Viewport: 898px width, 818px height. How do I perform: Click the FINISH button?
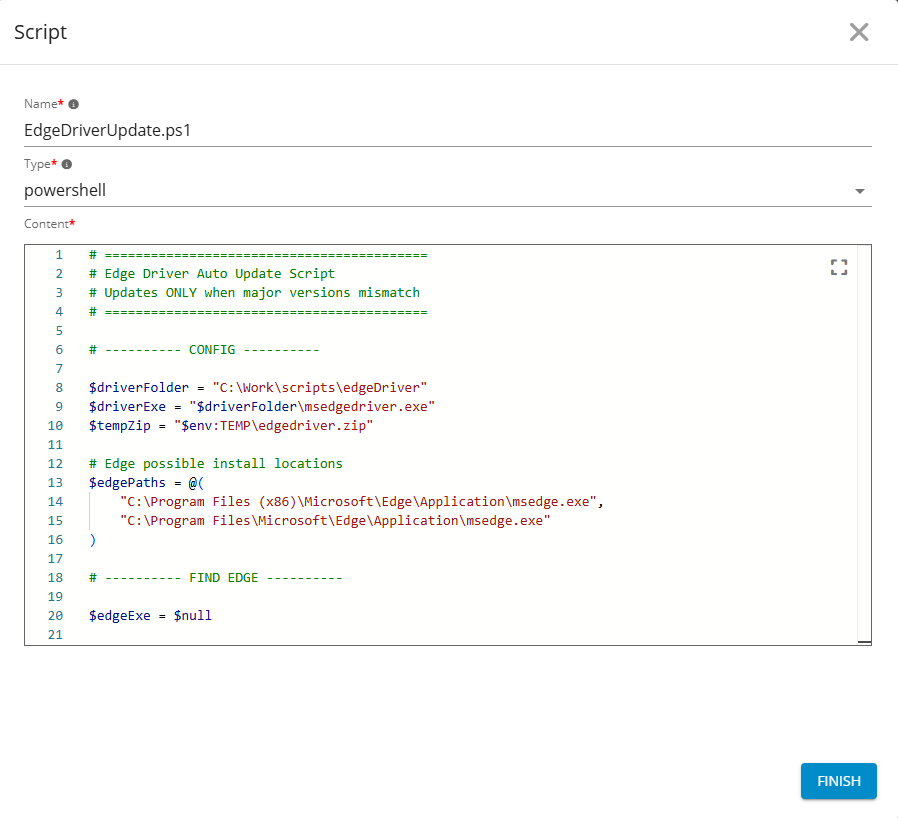[838, 781]
